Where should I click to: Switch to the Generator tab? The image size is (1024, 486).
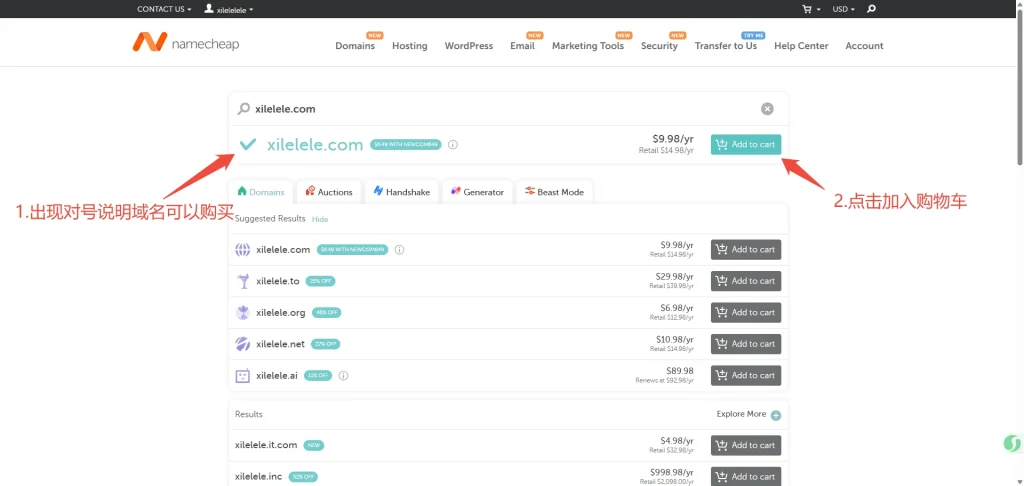[477, 192]
